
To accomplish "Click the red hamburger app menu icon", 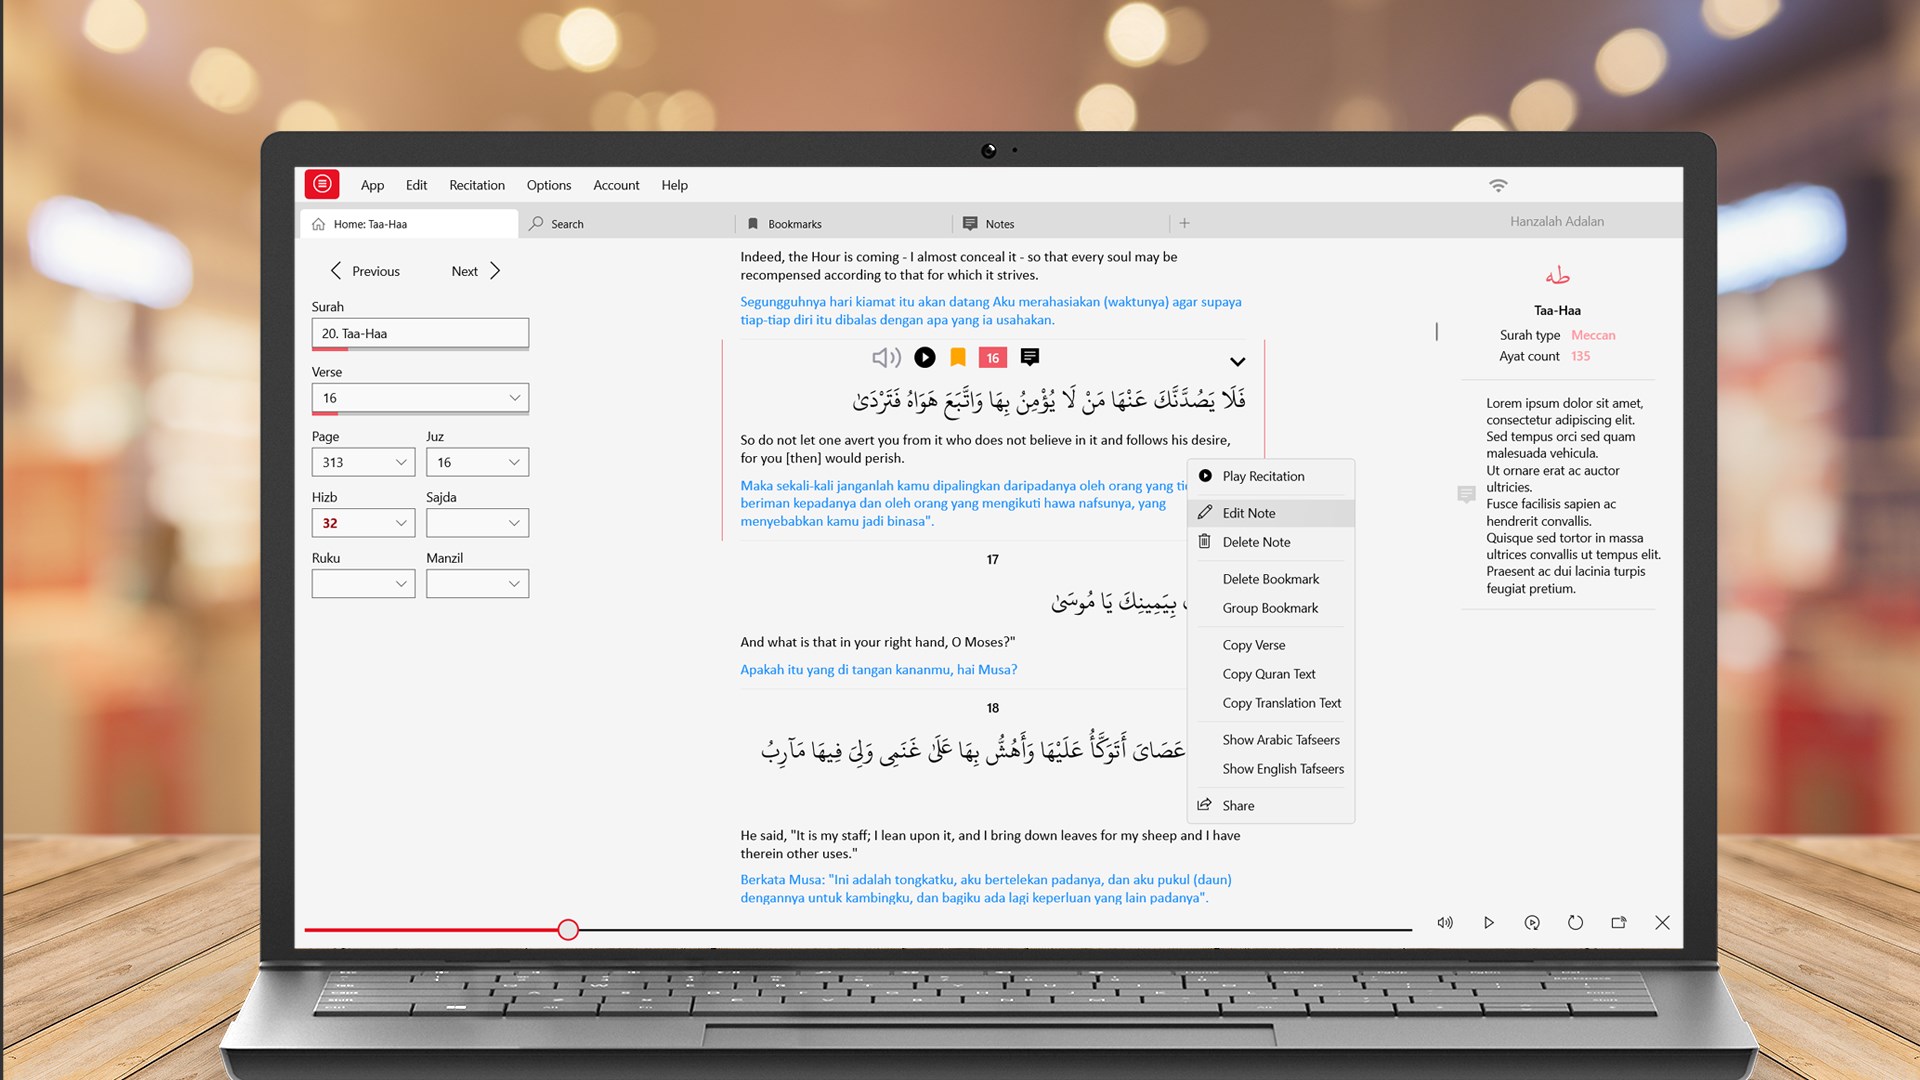I will coord(322,184).
